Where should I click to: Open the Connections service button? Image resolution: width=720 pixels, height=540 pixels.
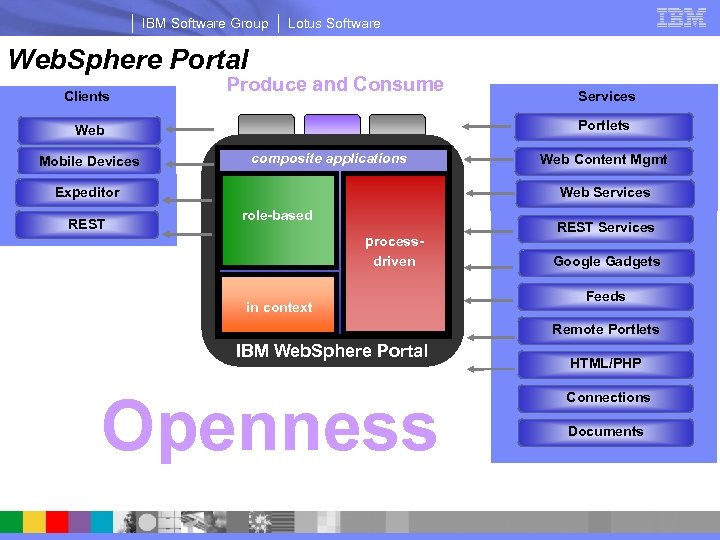click(606, 398)
